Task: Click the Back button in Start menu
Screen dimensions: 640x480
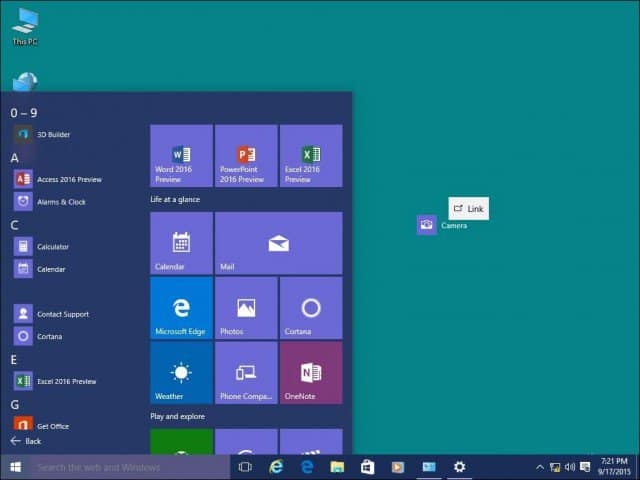Action: click(26, 441)
